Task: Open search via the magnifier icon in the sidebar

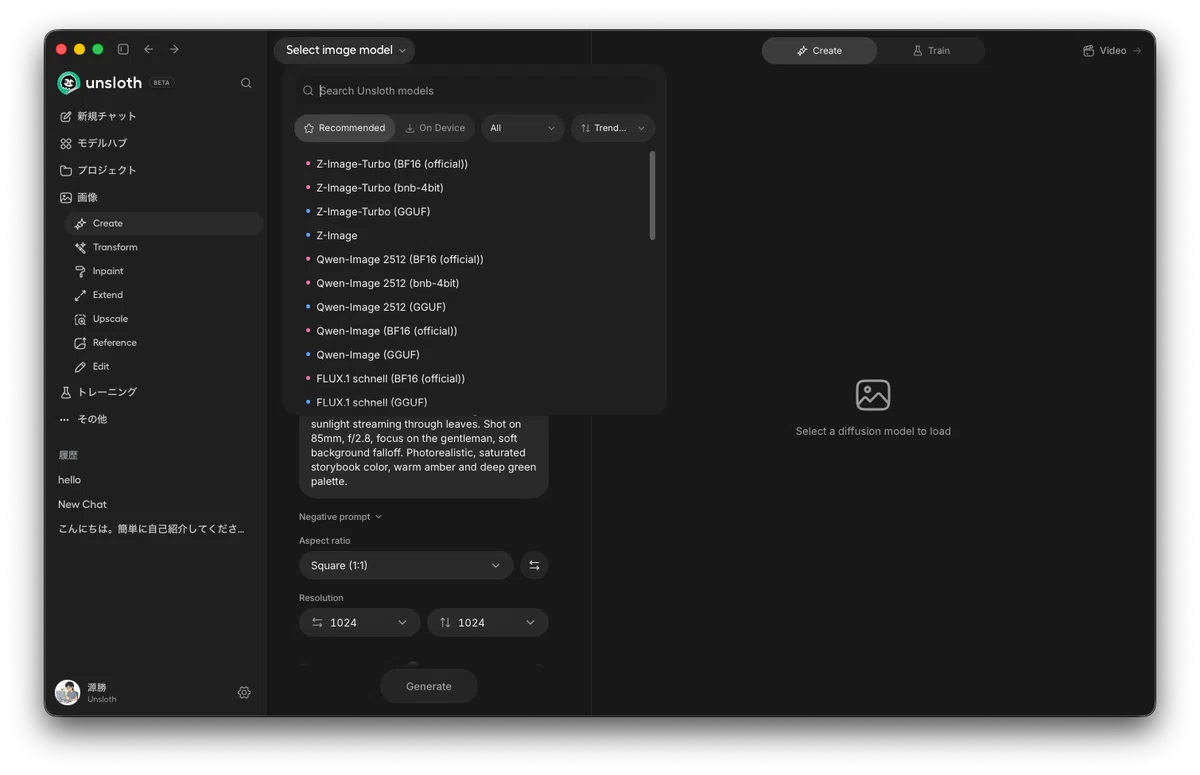Action: [246, 83]
